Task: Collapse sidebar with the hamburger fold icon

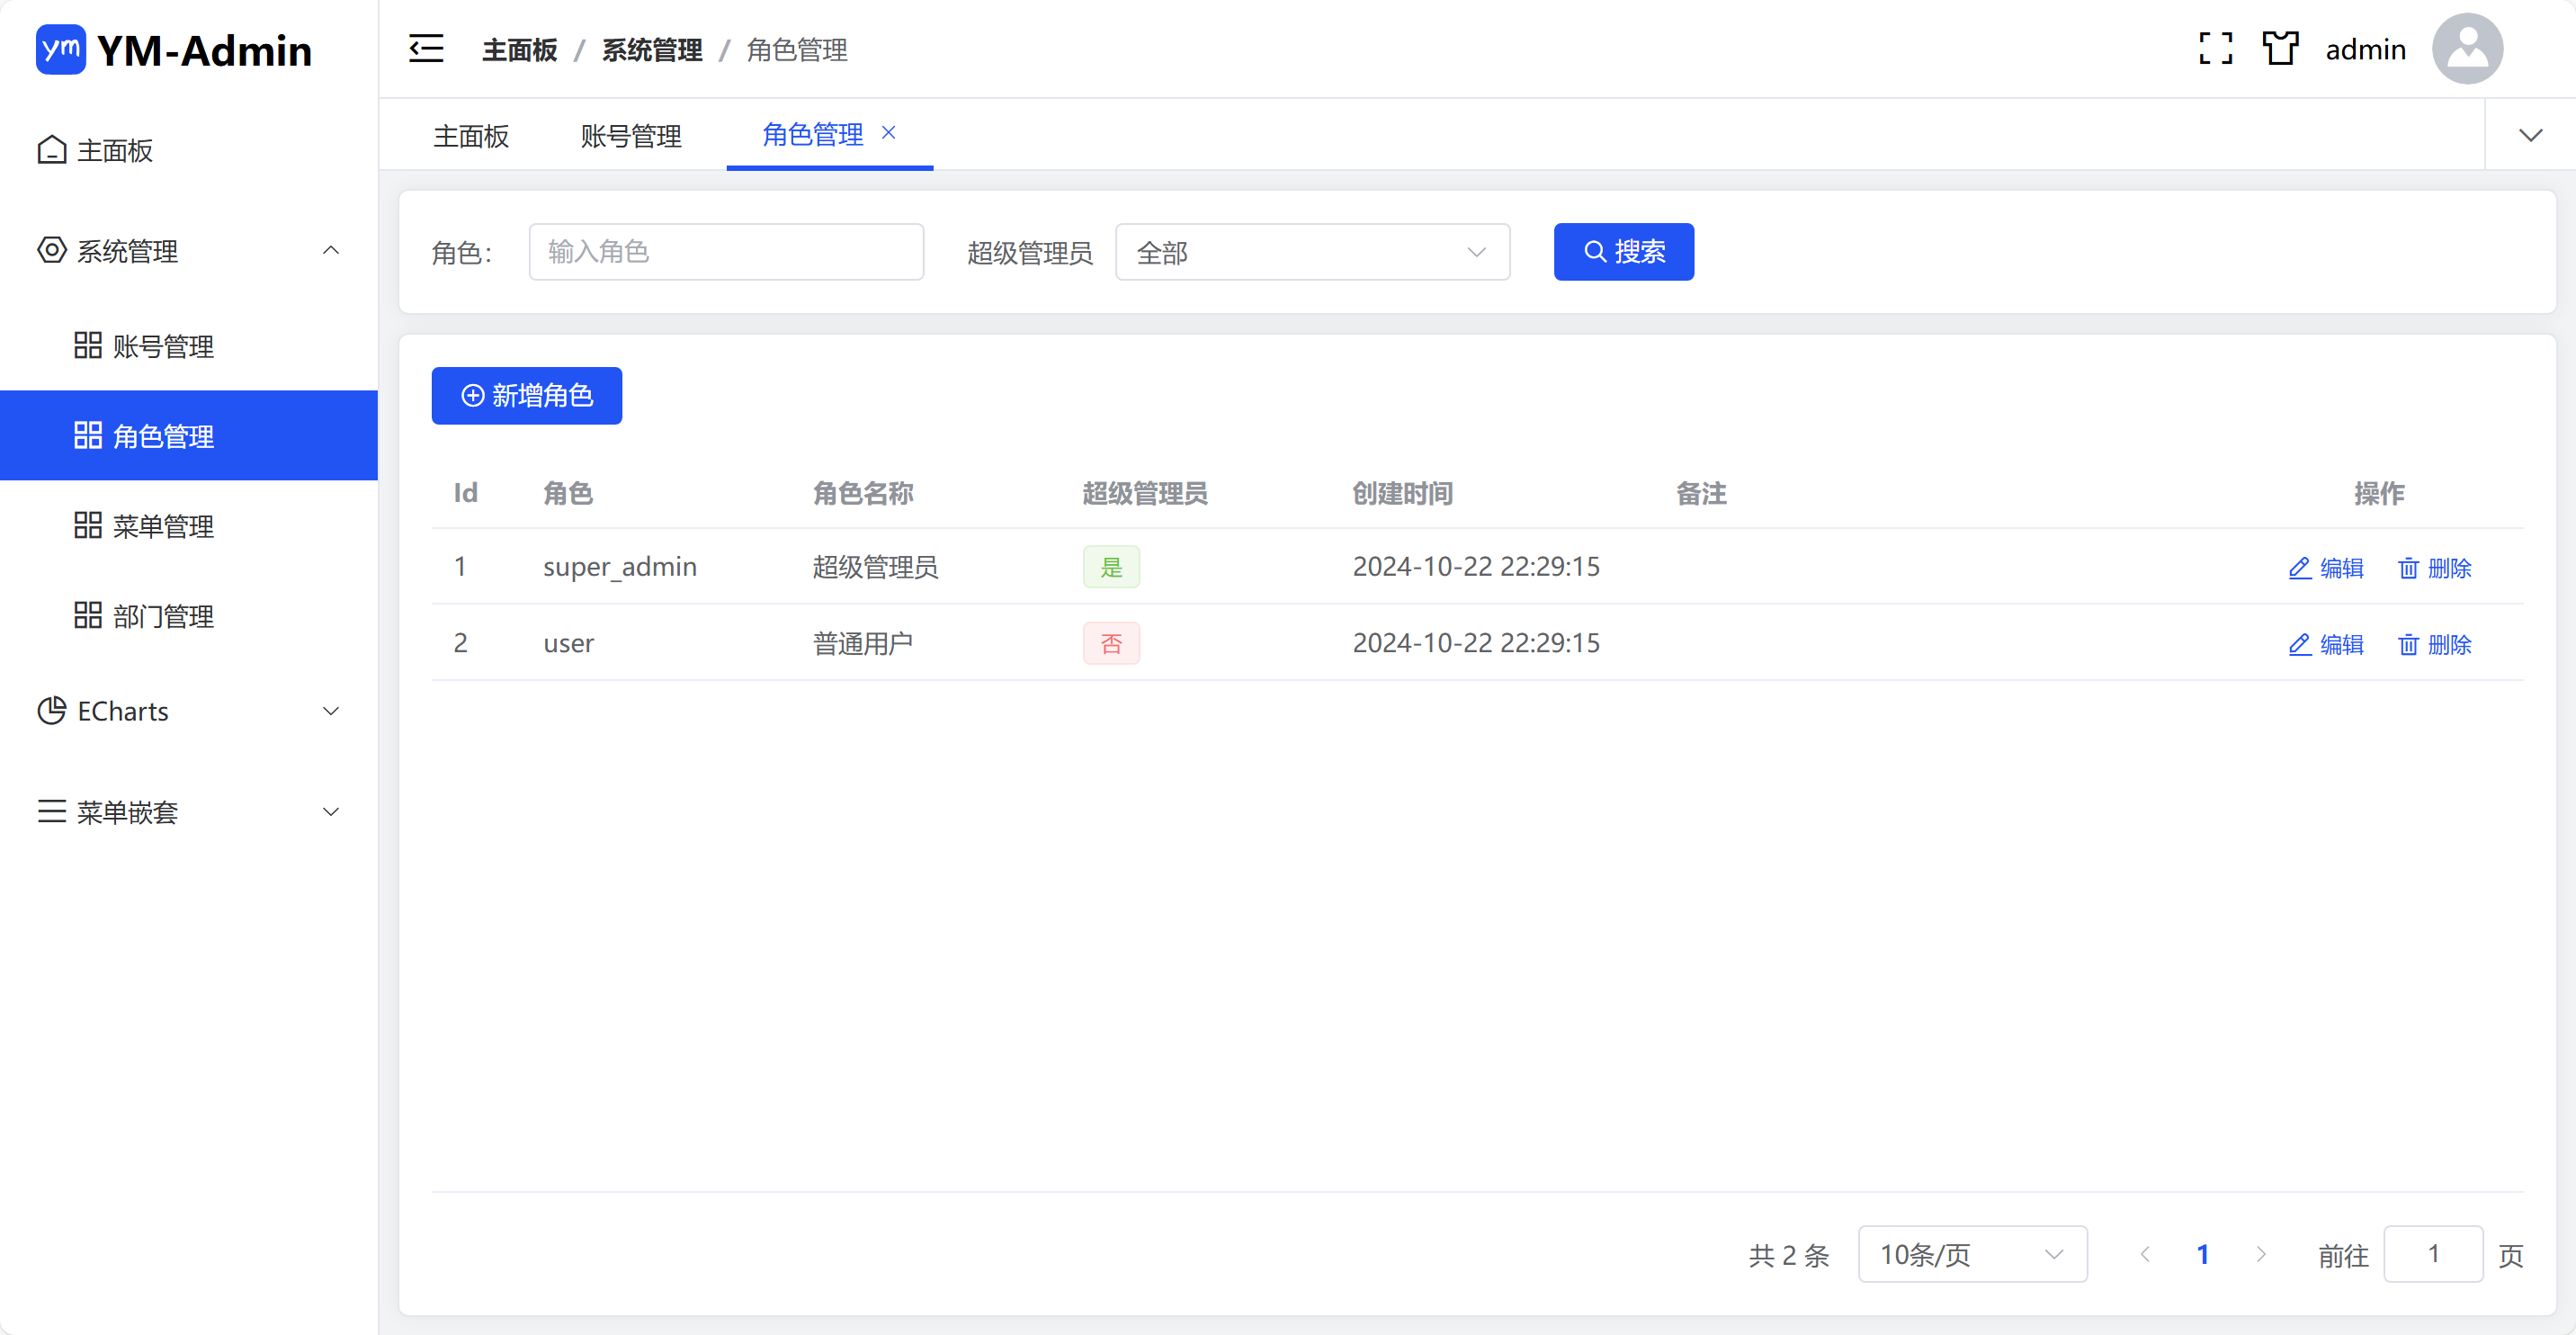Action: pyautogui.click(x=426, y=48)
